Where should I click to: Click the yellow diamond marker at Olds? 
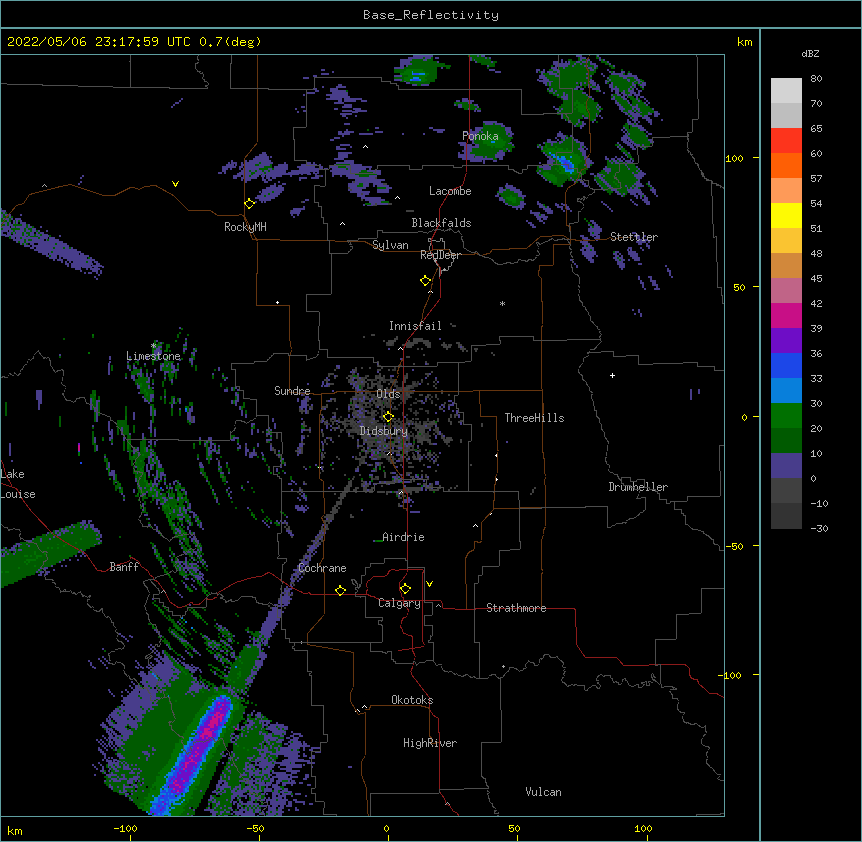tap(388, 416)
